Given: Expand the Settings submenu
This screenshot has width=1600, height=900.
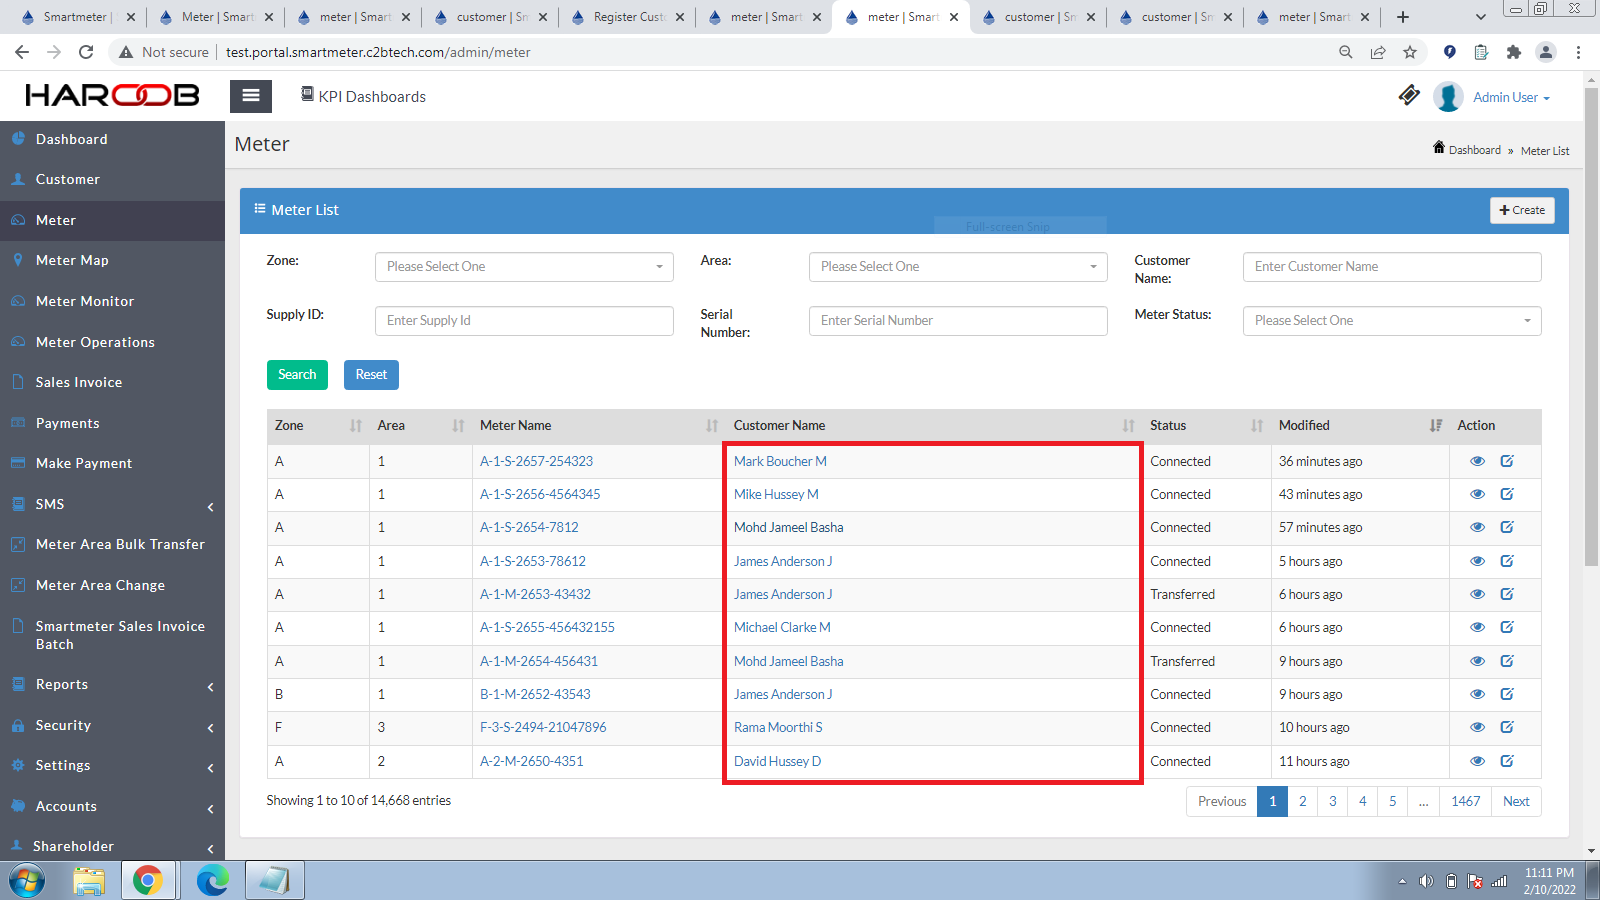Looking at the screenshot, I should coord(112,765).
